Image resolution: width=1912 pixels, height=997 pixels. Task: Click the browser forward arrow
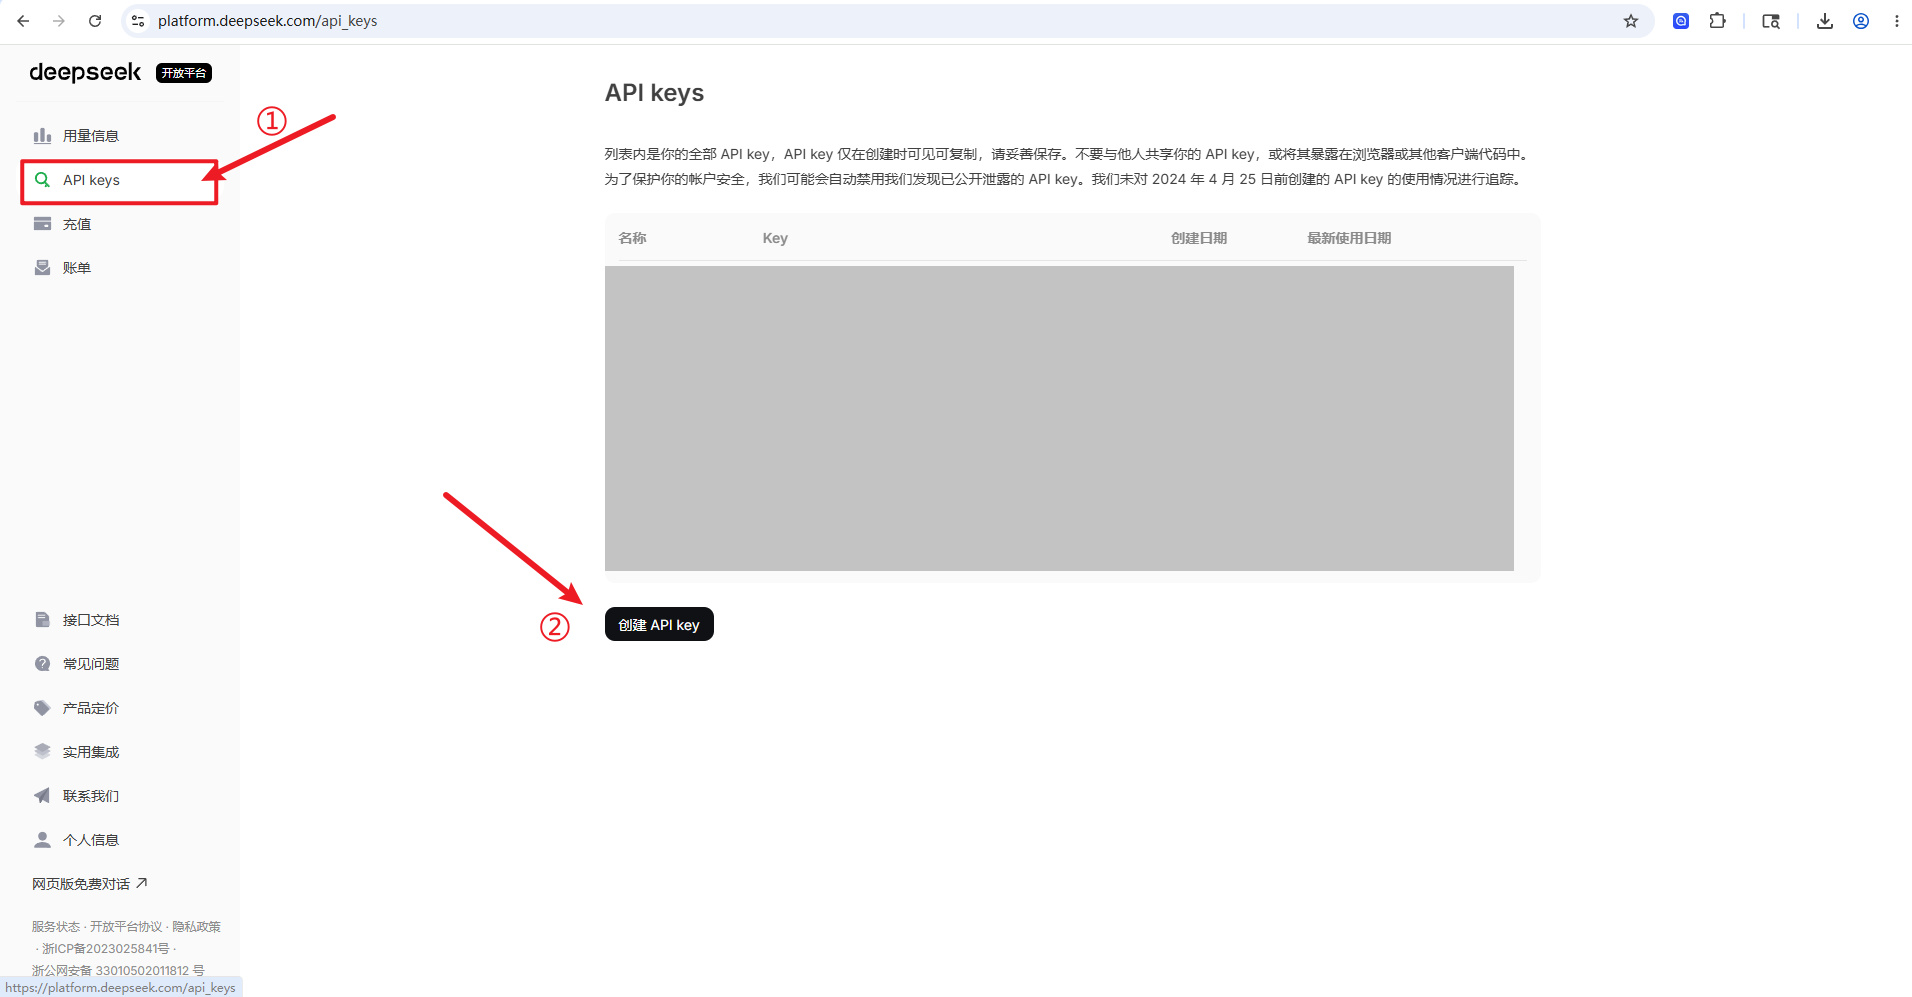pos(59,21)
